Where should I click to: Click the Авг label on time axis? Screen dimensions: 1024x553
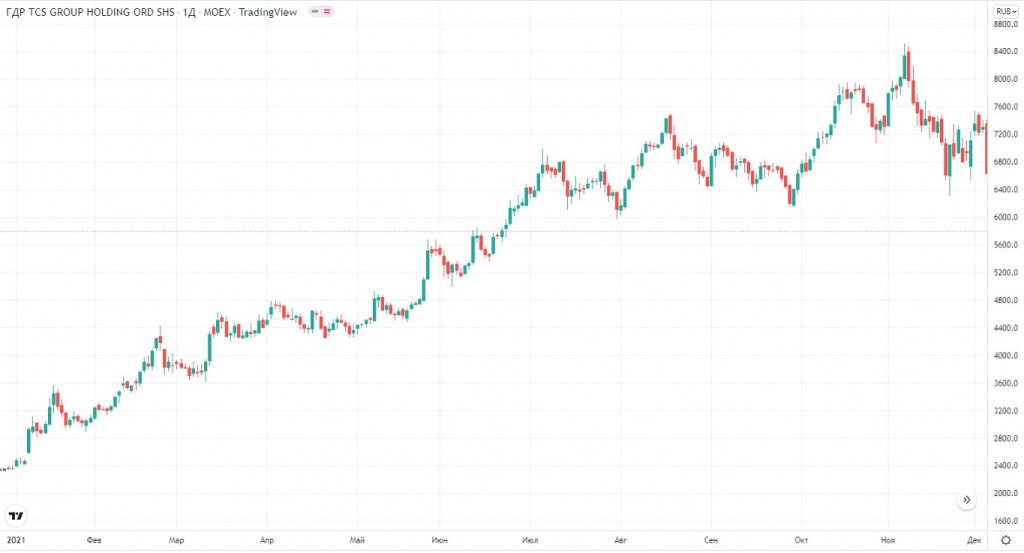click(x=621, y=539)
